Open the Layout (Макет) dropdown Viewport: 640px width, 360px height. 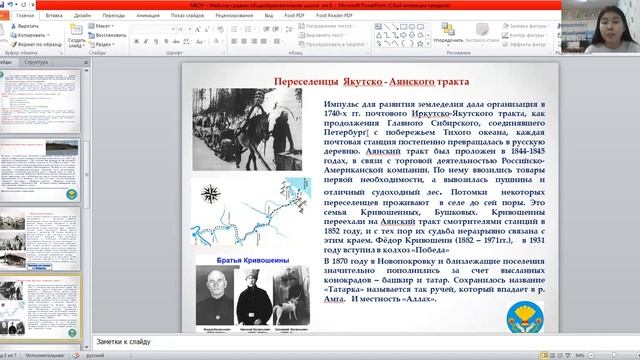point(100,26)
